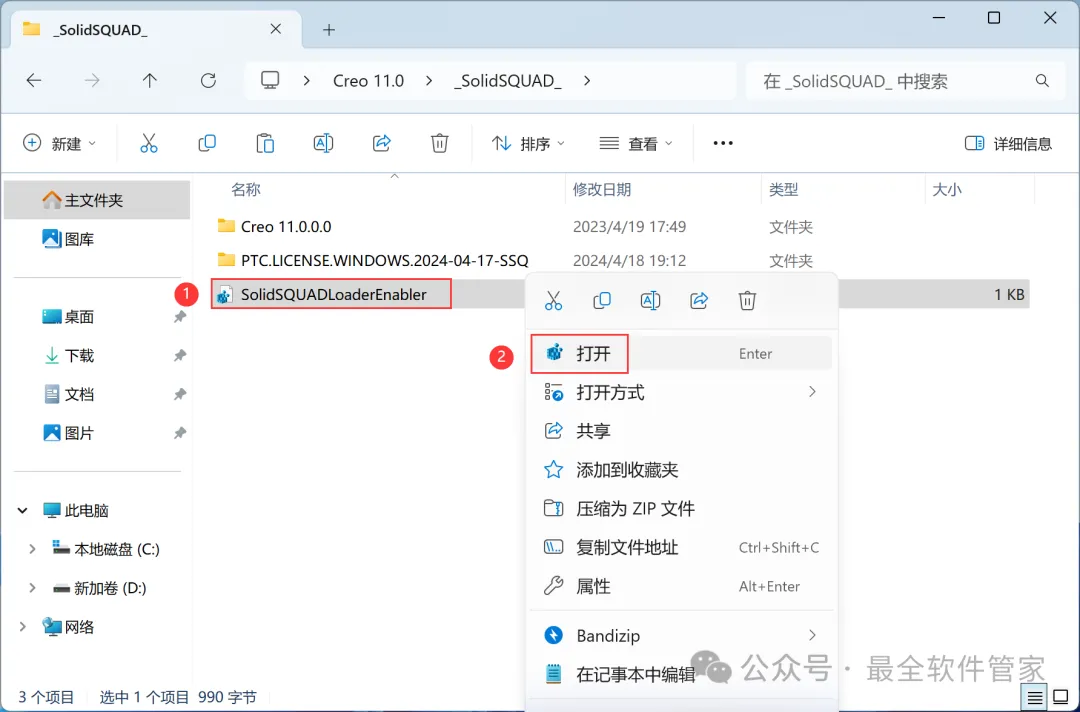
Task: Sort by the 大小 column header
Action: pyautogui.click(x=946, y=189)
